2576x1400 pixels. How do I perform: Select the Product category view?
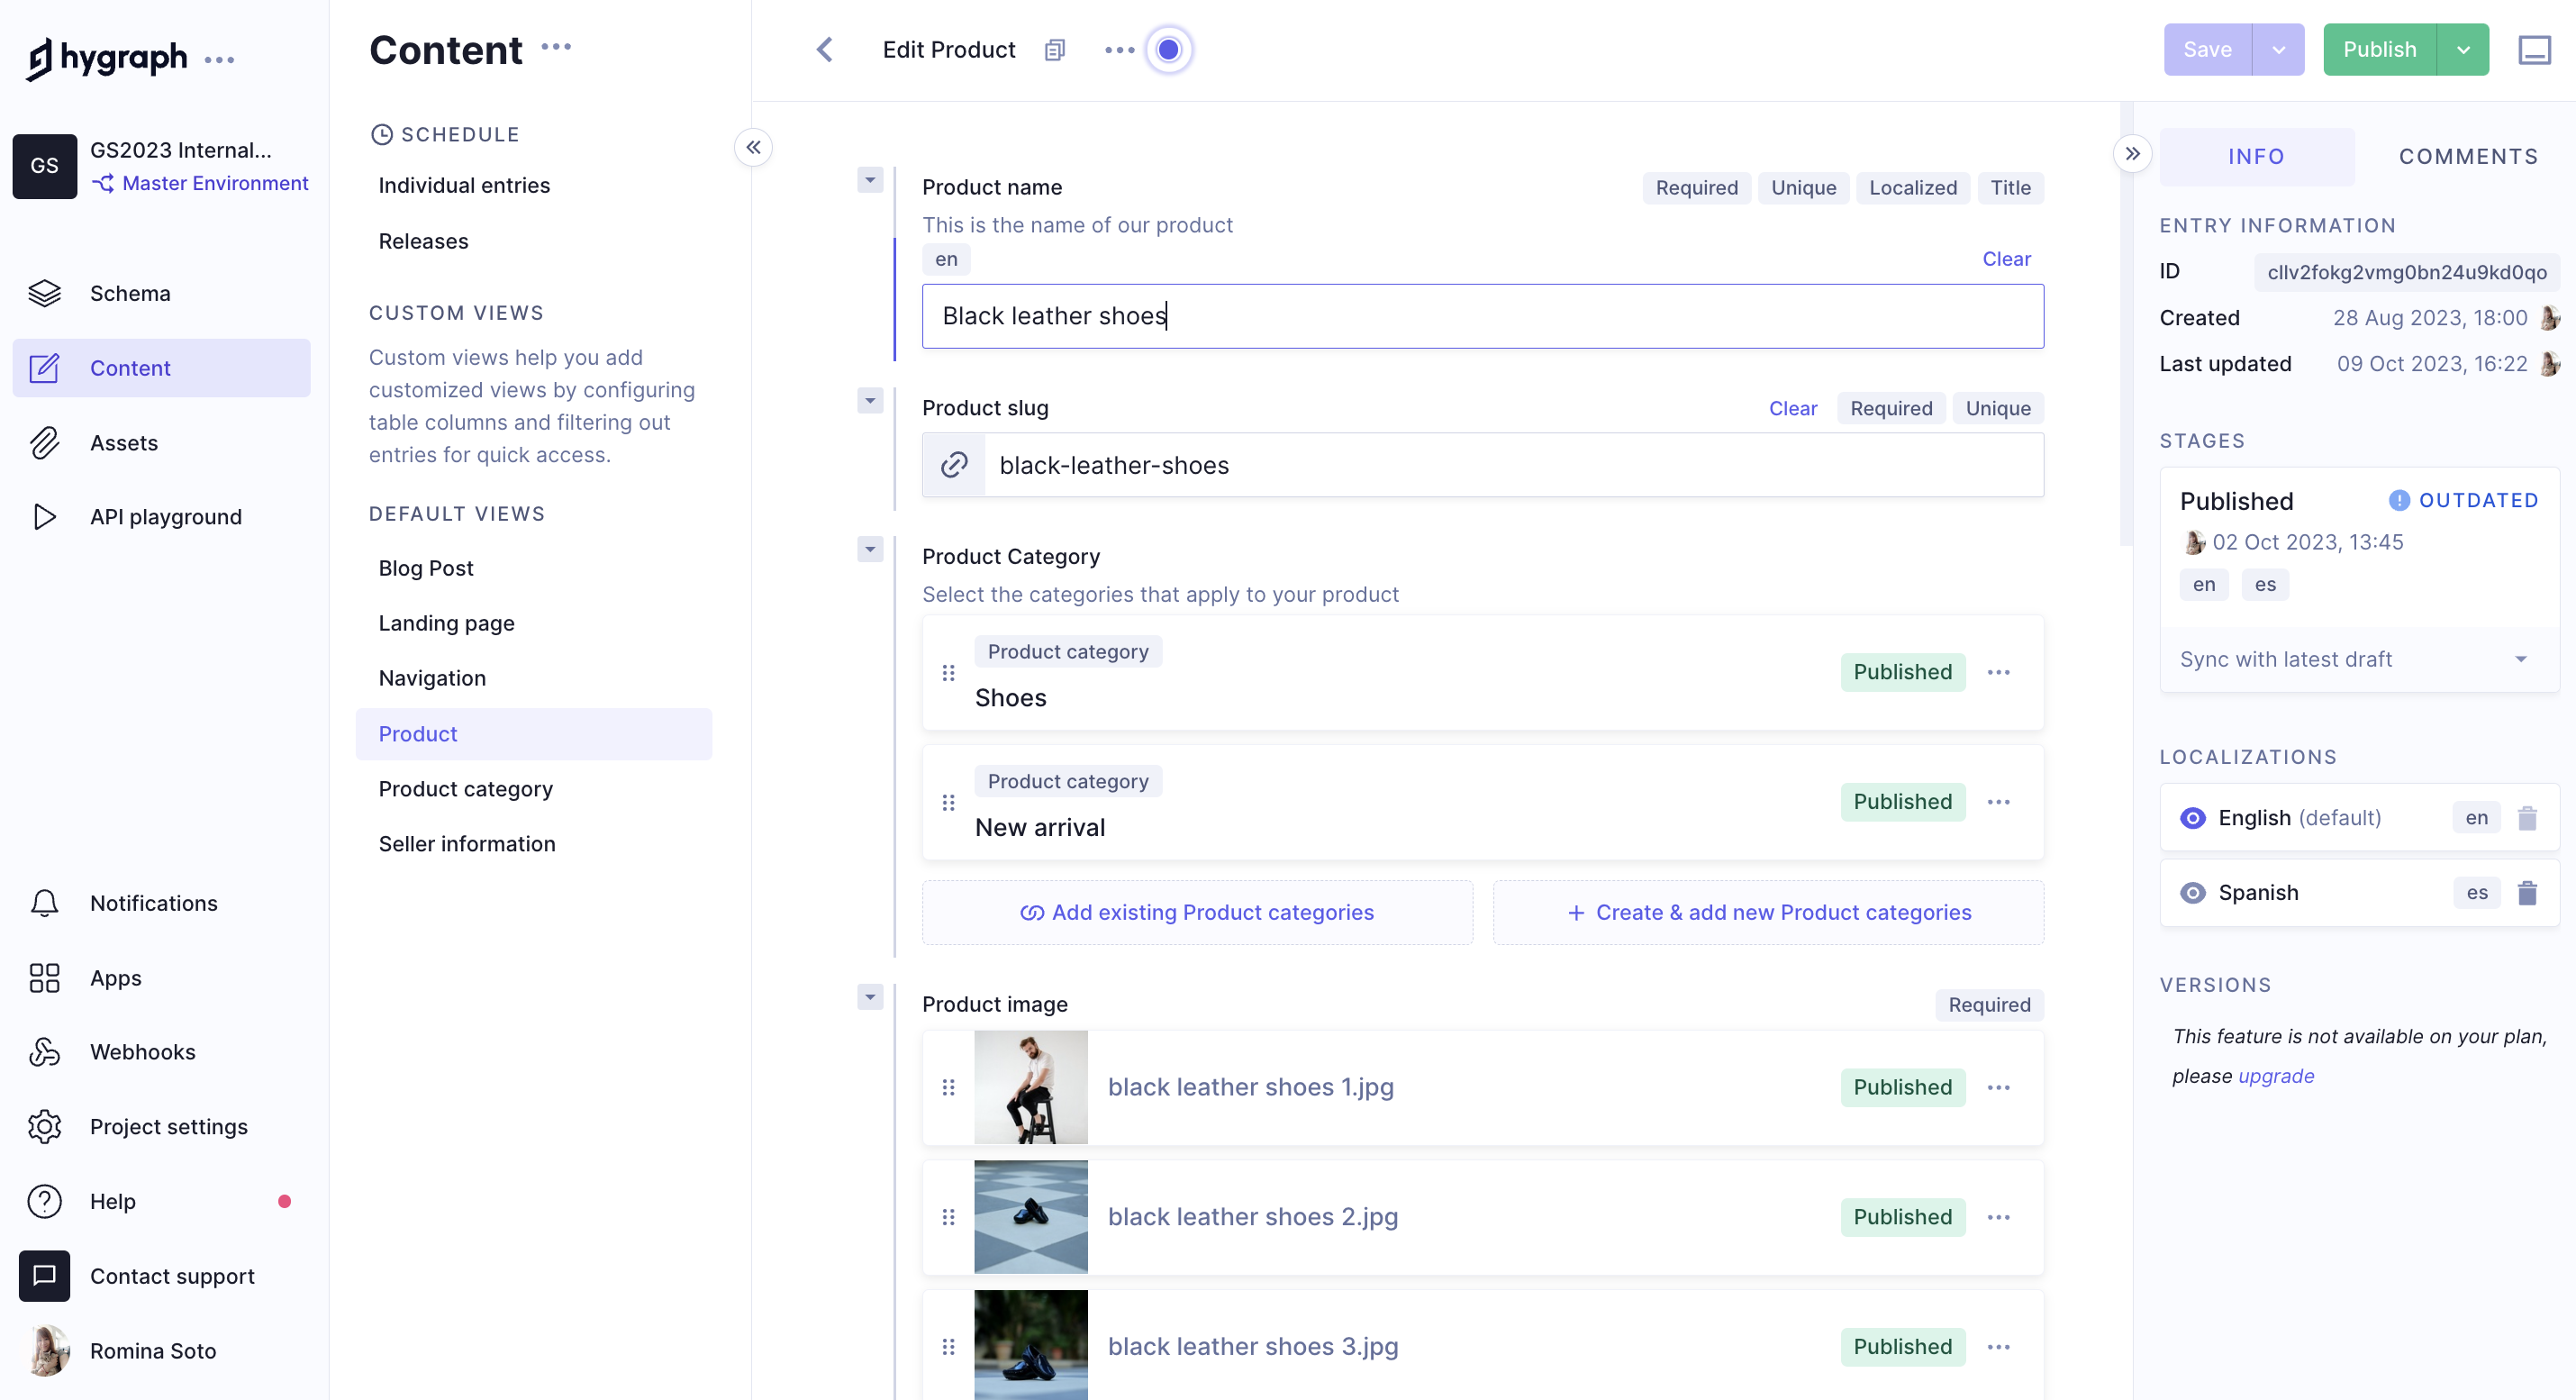pos(467,788)
